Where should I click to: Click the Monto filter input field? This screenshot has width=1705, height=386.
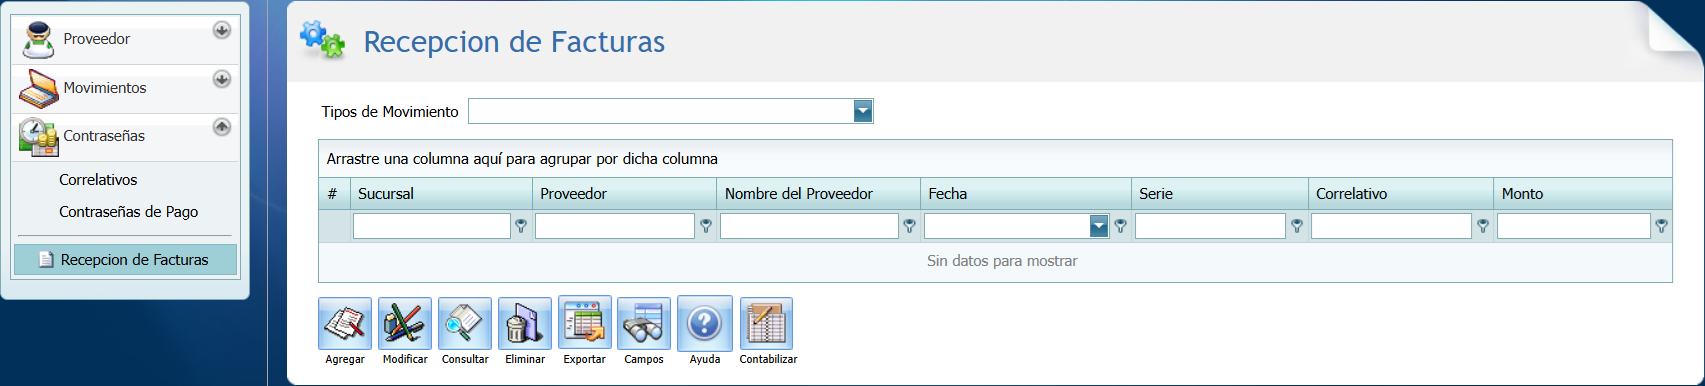pyautogui.click(x=1574, y=227)
